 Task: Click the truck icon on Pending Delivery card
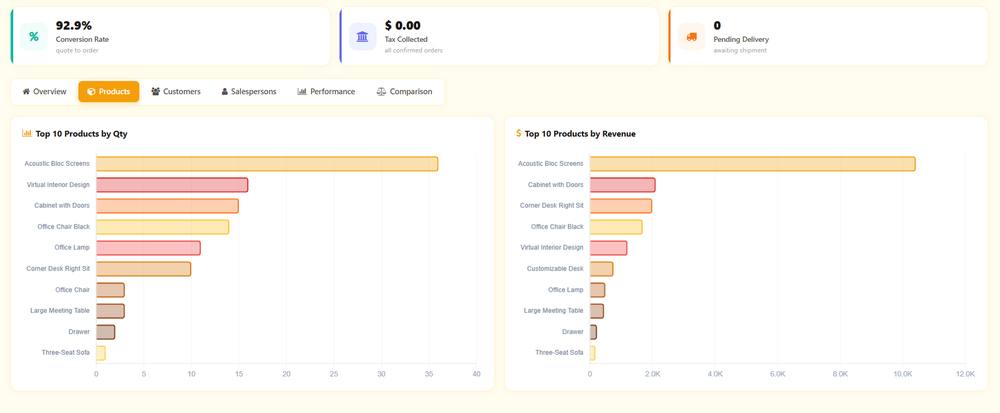click(691, 36)
